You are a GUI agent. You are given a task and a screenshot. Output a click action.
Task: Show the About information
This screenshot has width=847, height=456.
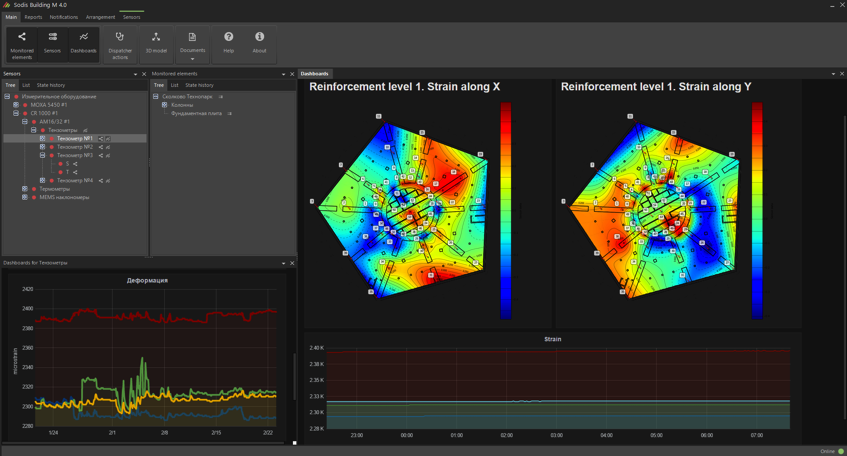[259, 43]
